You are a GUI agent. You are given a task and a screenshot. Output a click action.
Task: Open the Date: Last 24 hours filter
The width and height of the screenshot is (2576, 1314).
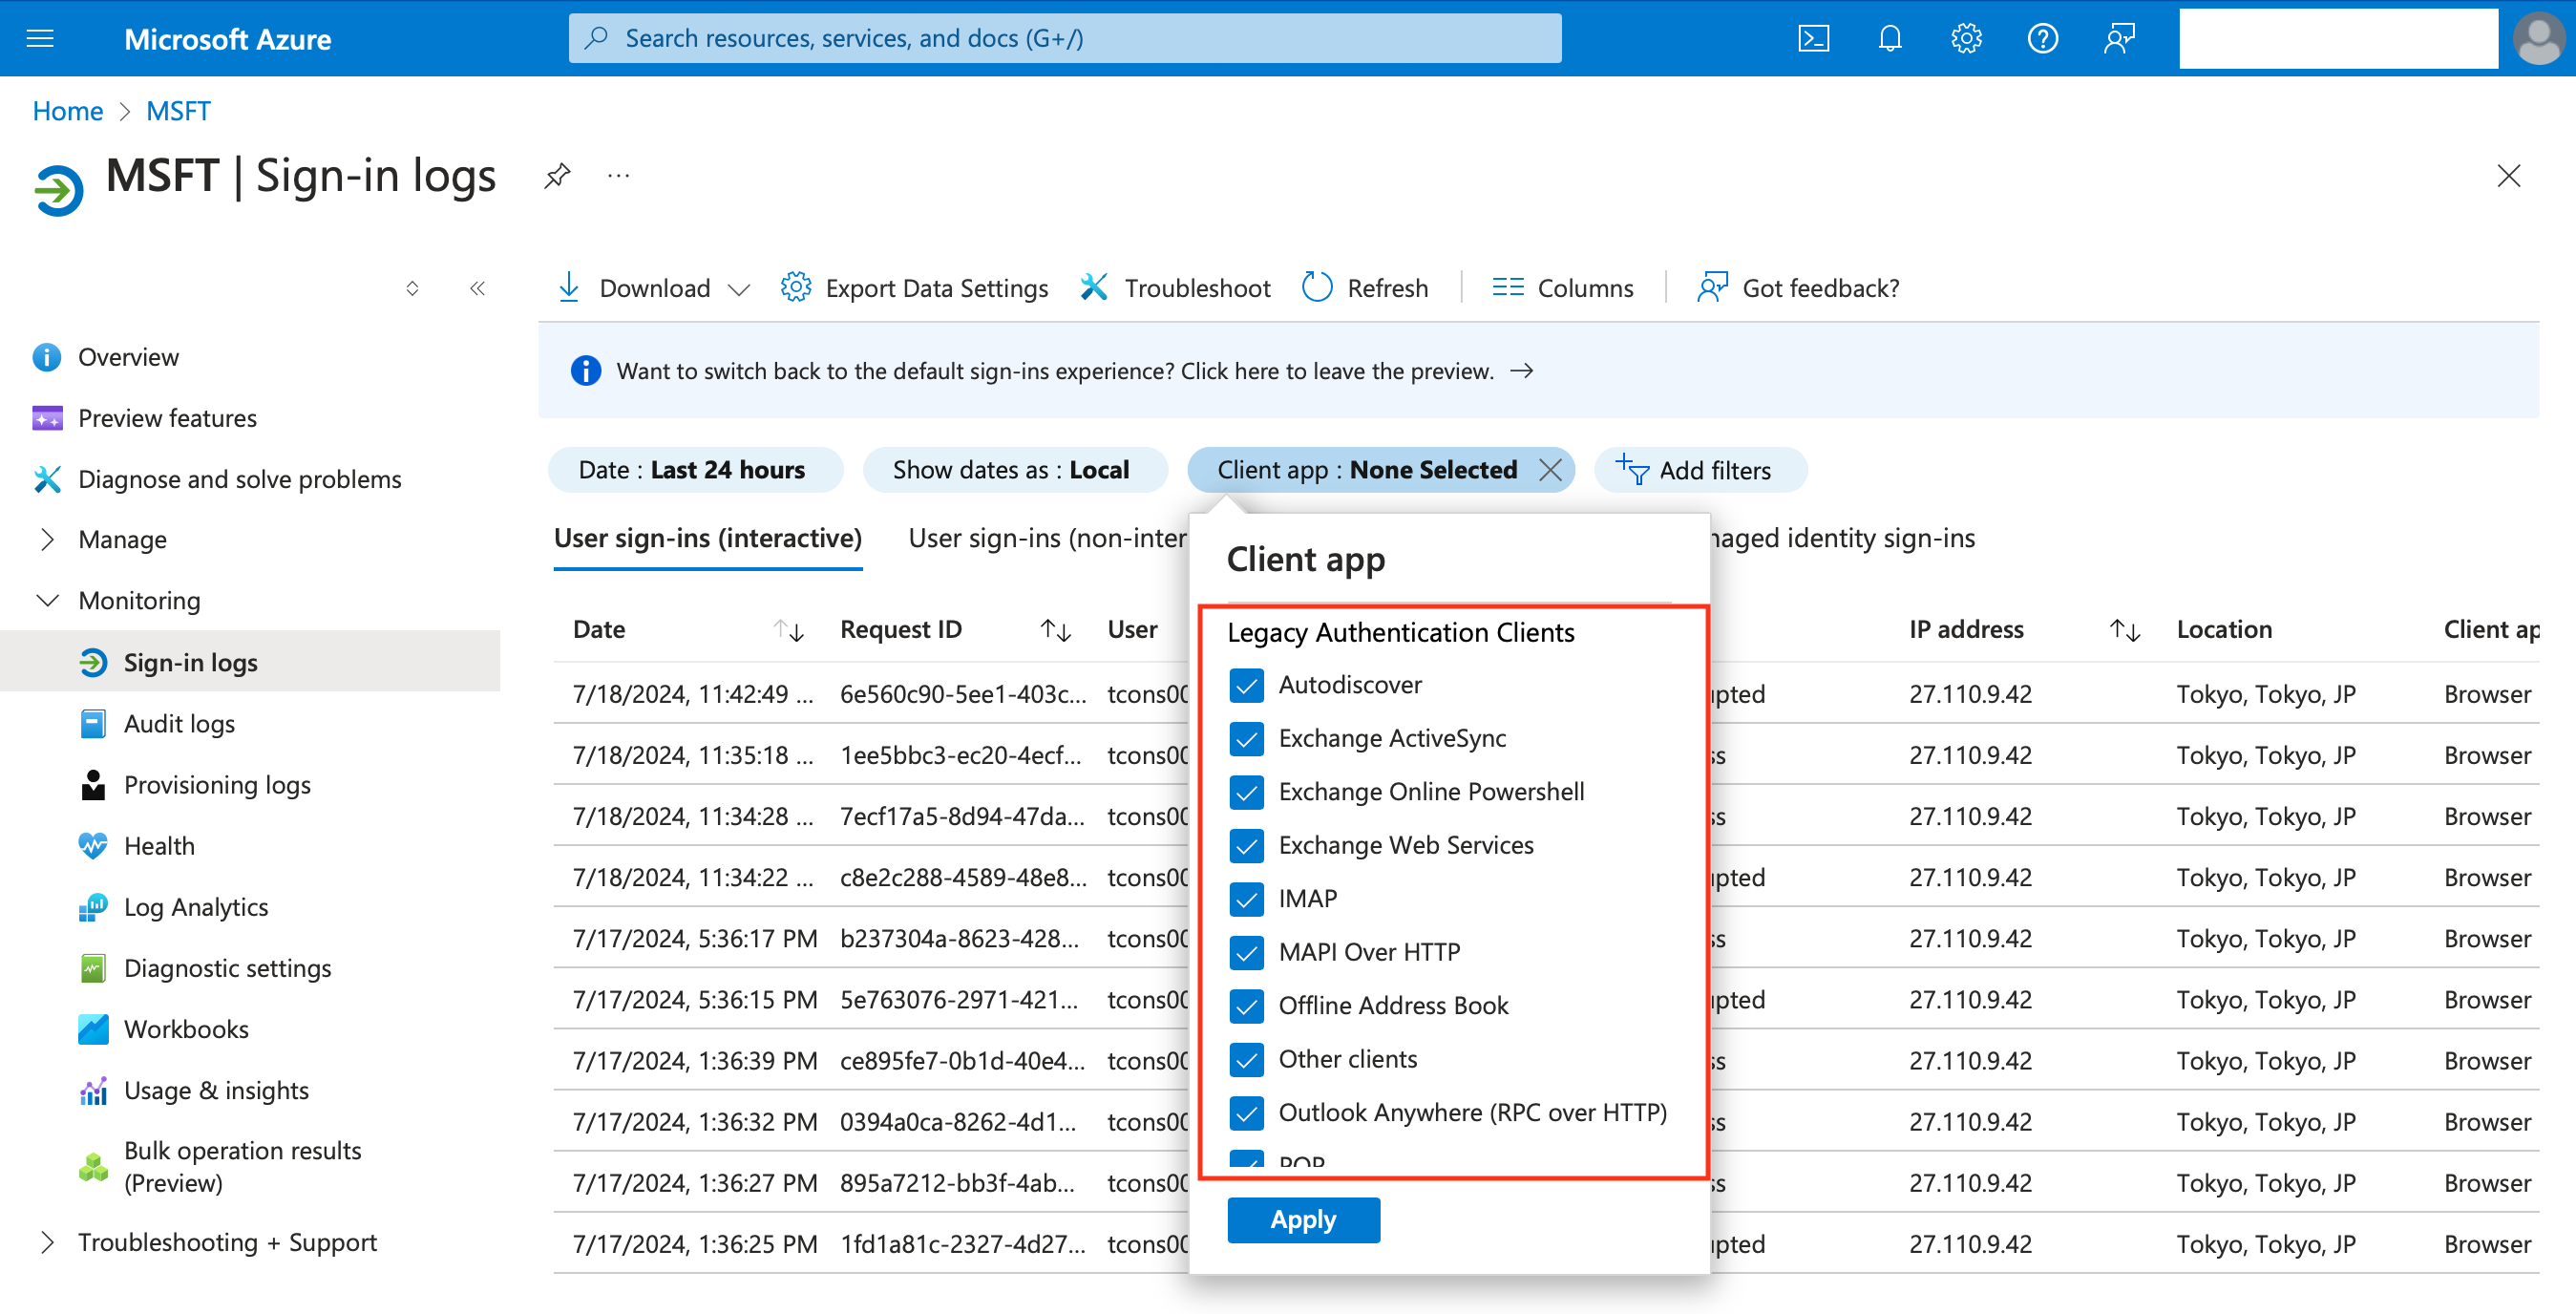695,470
